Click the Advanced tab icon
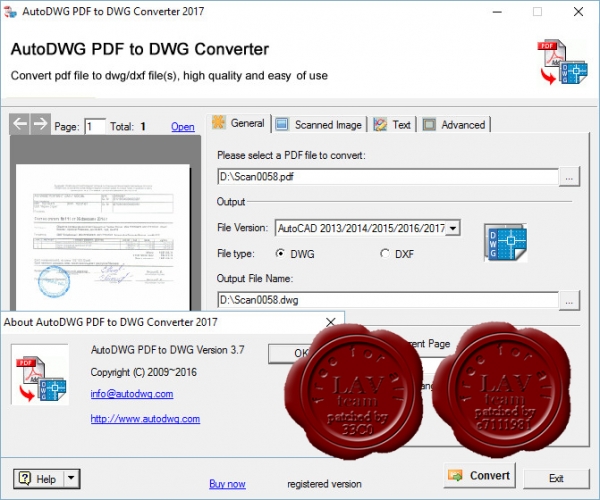The image size is (600, 500). (429, 125)
